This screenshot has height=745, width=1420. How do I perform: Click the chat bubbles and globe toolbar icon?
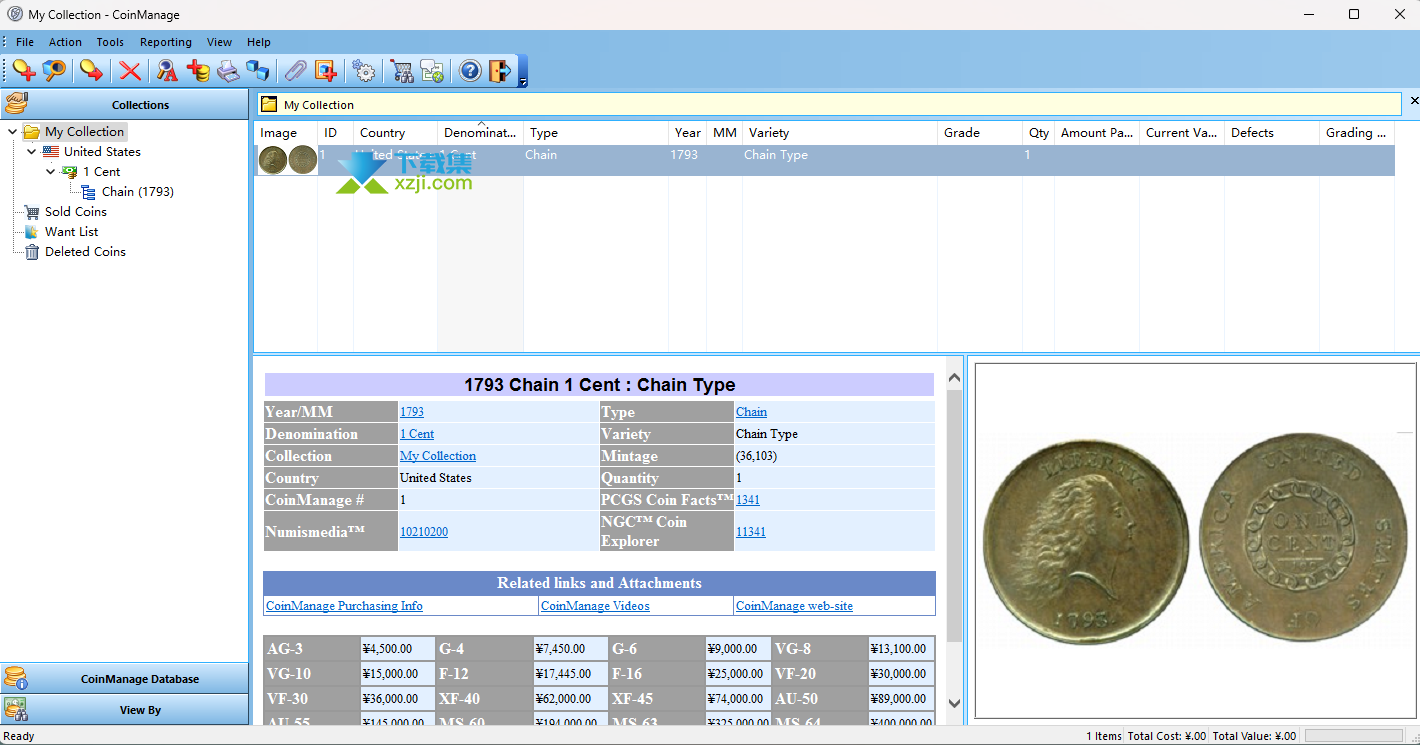coord(432,70)
